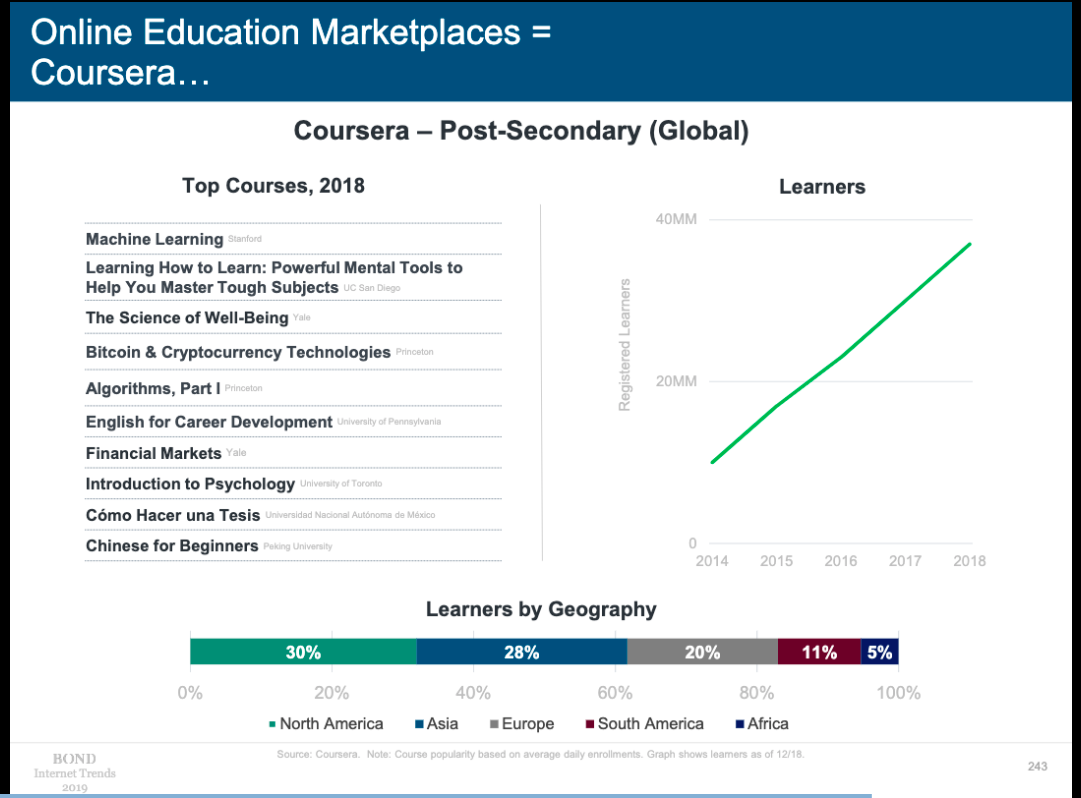
Task: Select the dark blue 5% segment
Action: pyautogui.click(x=880, y=652)
